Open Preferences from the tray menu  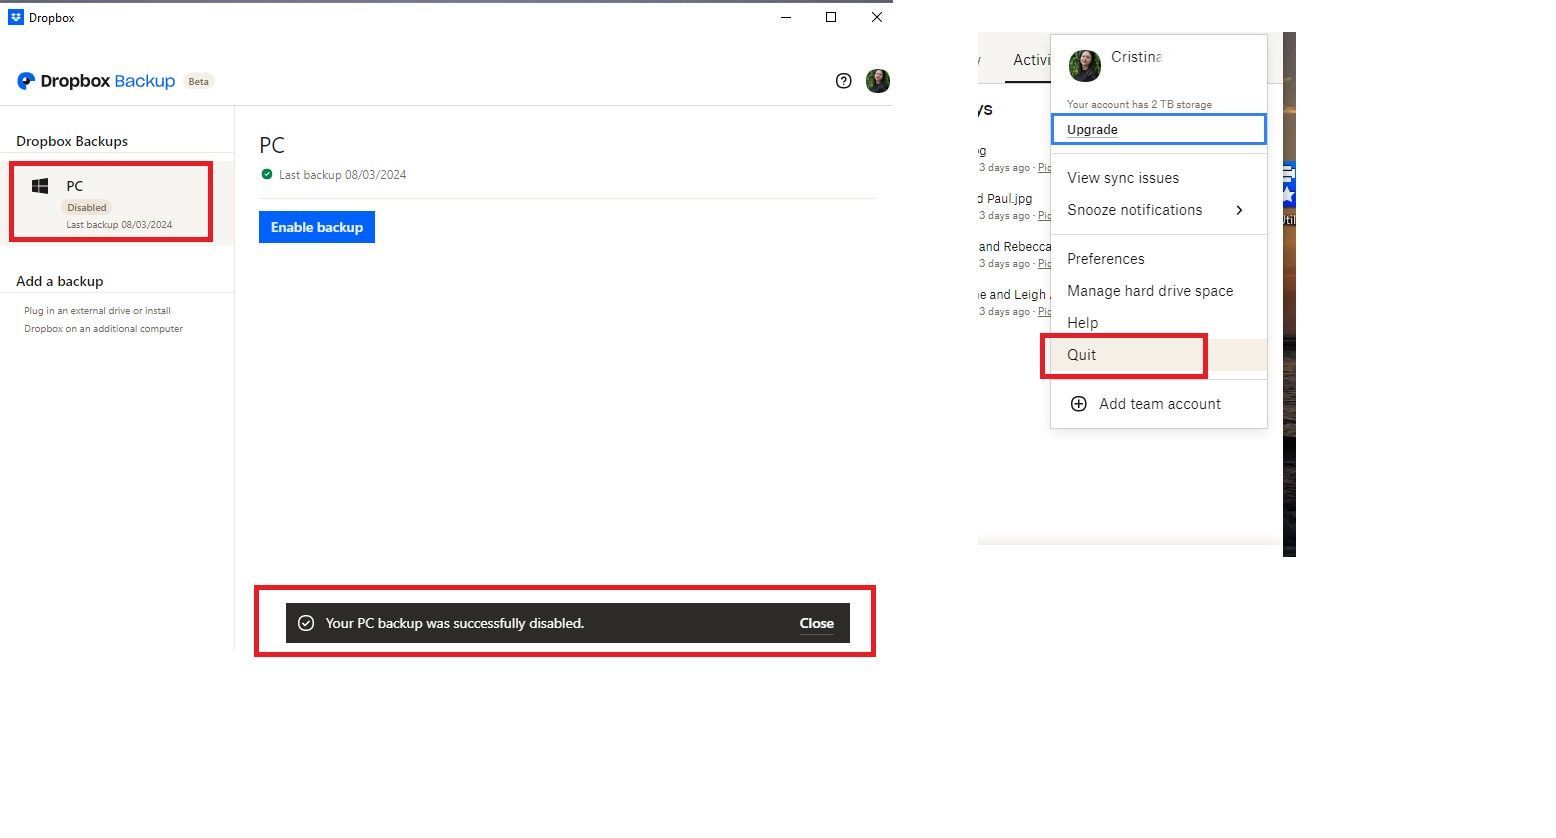pyautogui.click(x=1106, y=259)
